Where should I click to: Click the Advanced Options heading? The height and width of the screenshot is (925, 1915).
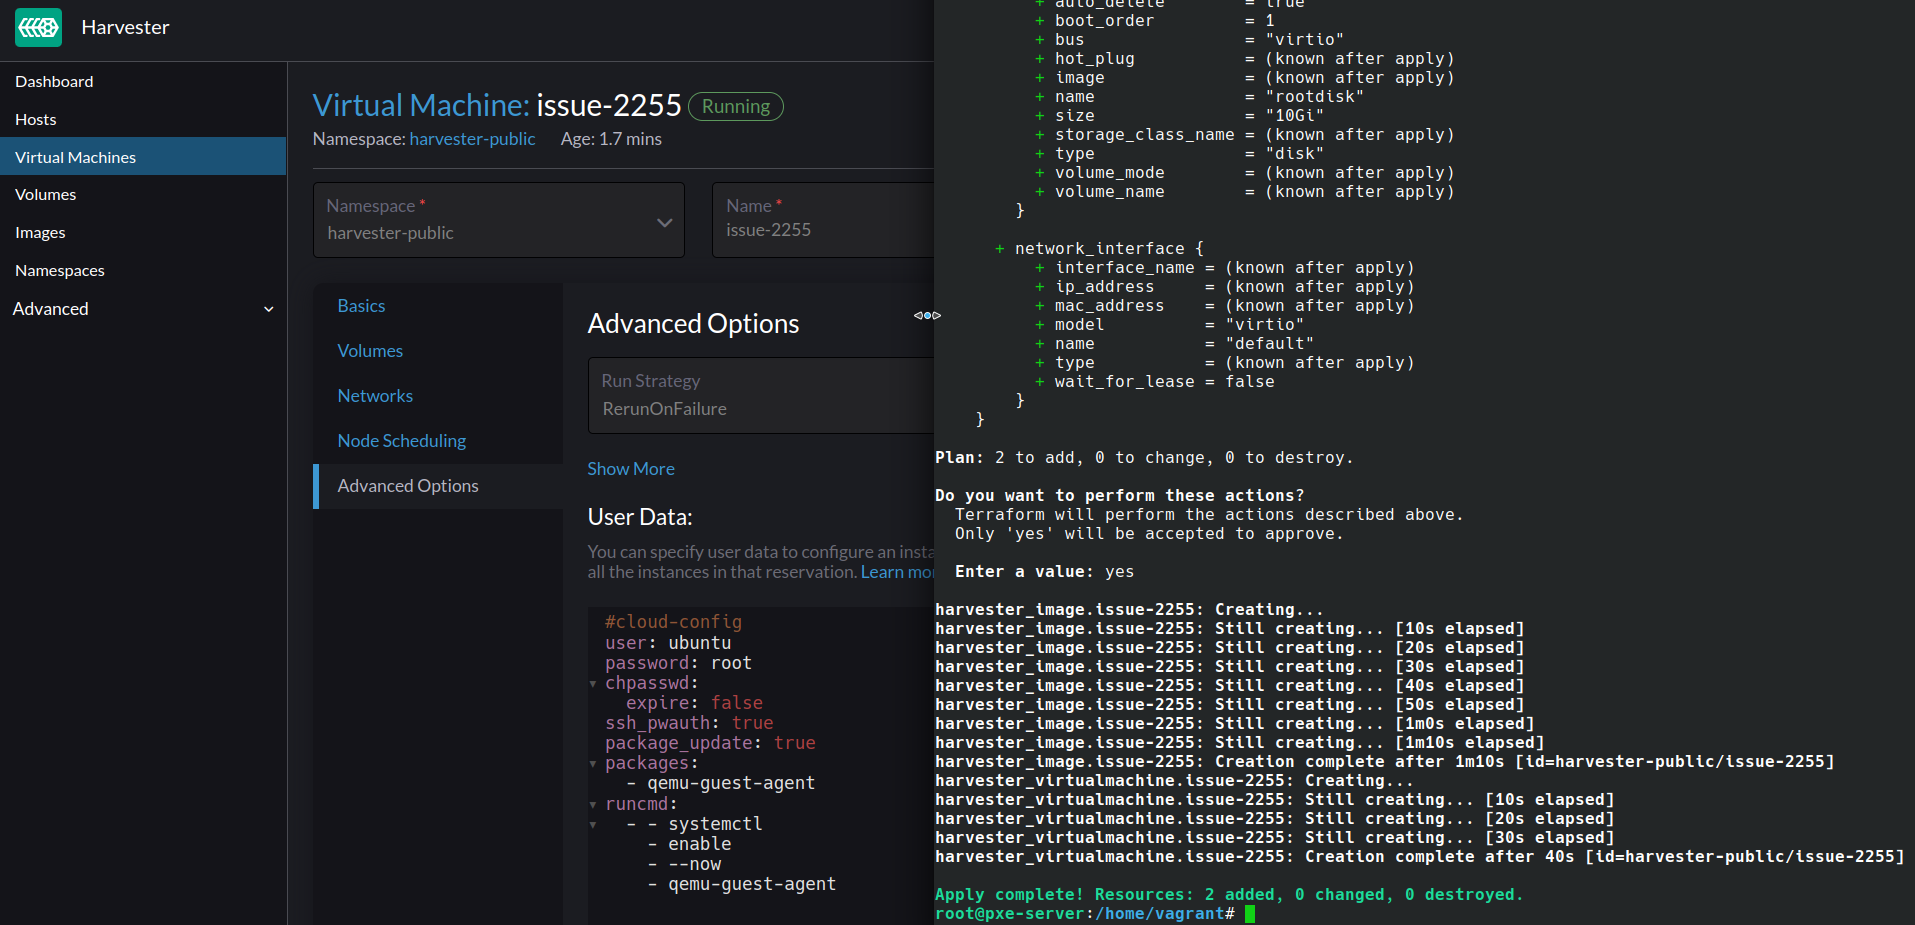tap(693, 324)
